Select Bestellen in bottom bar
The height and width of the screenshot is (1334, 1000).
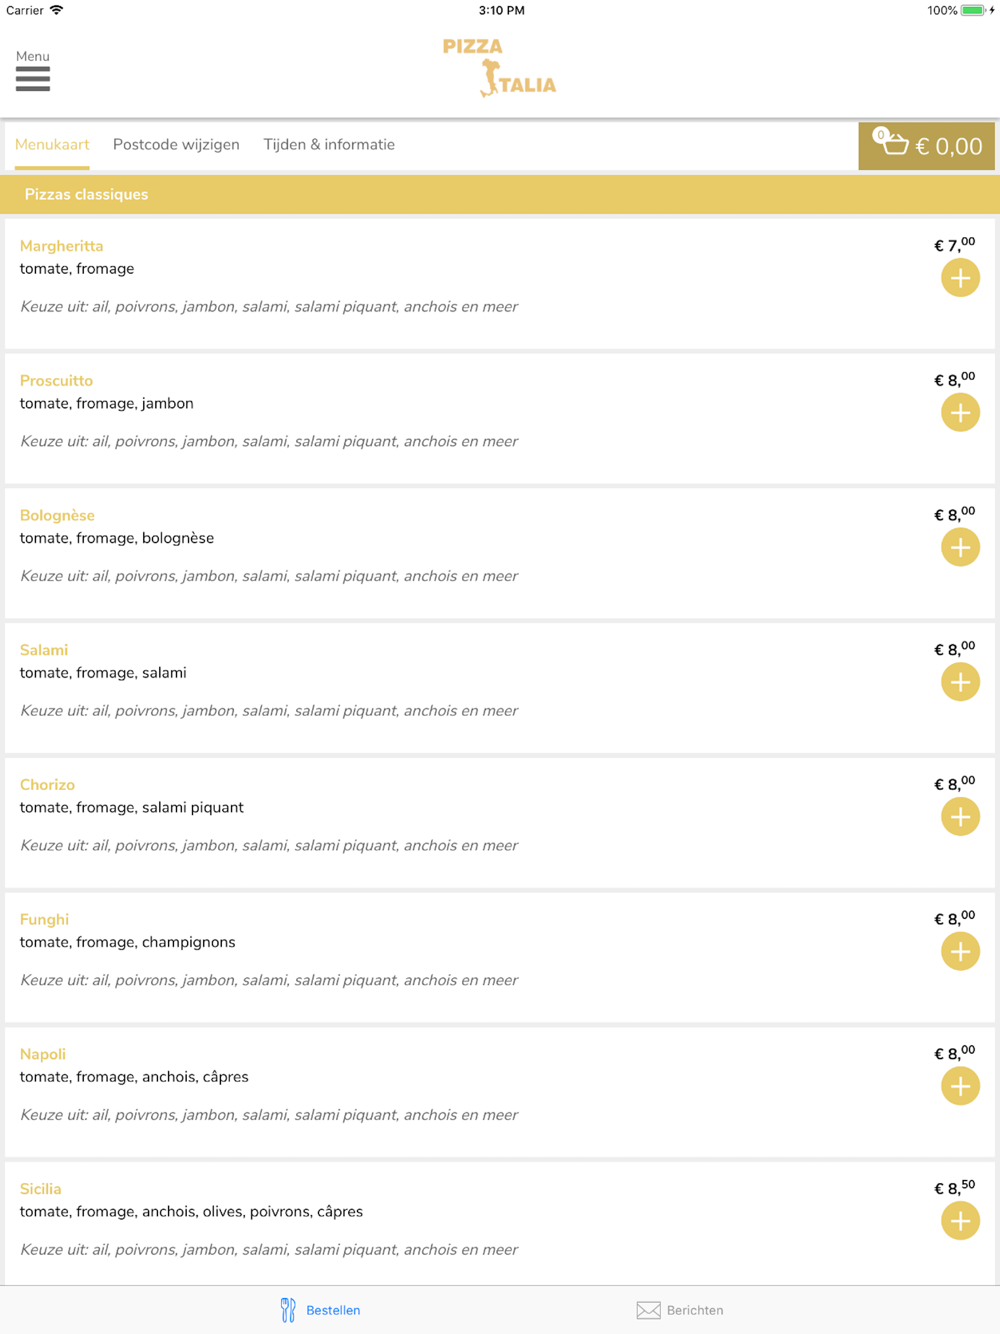(x=320, y=1310)
